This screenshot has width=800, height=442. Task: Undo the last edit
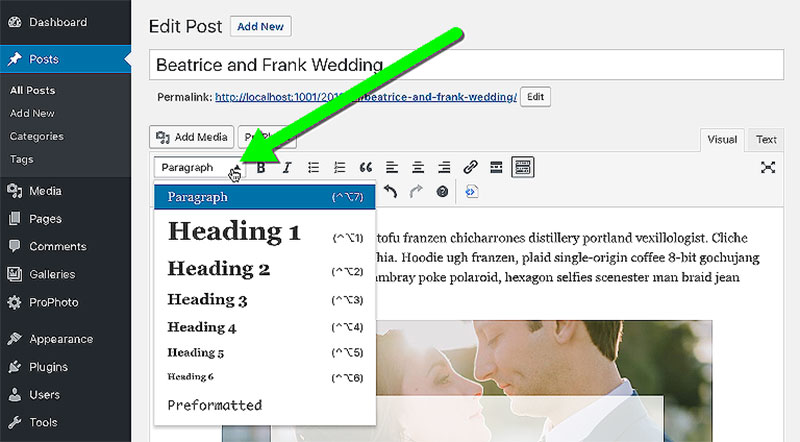(x=390, y=191)
